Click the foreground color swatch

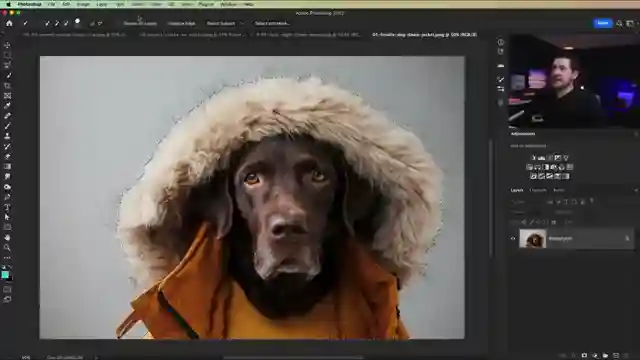click(5, 275)
